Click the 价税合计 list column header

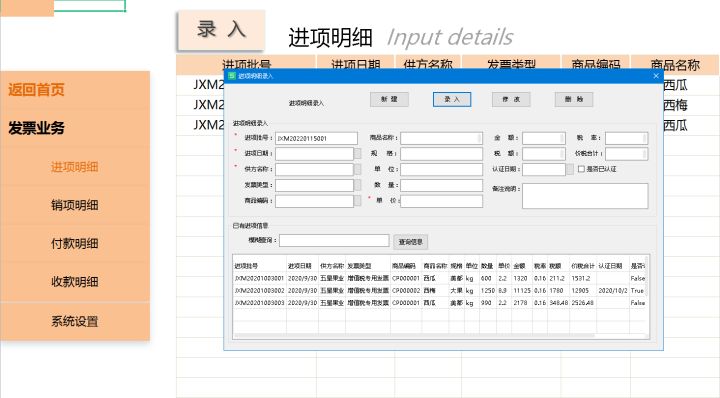point(583,266)
